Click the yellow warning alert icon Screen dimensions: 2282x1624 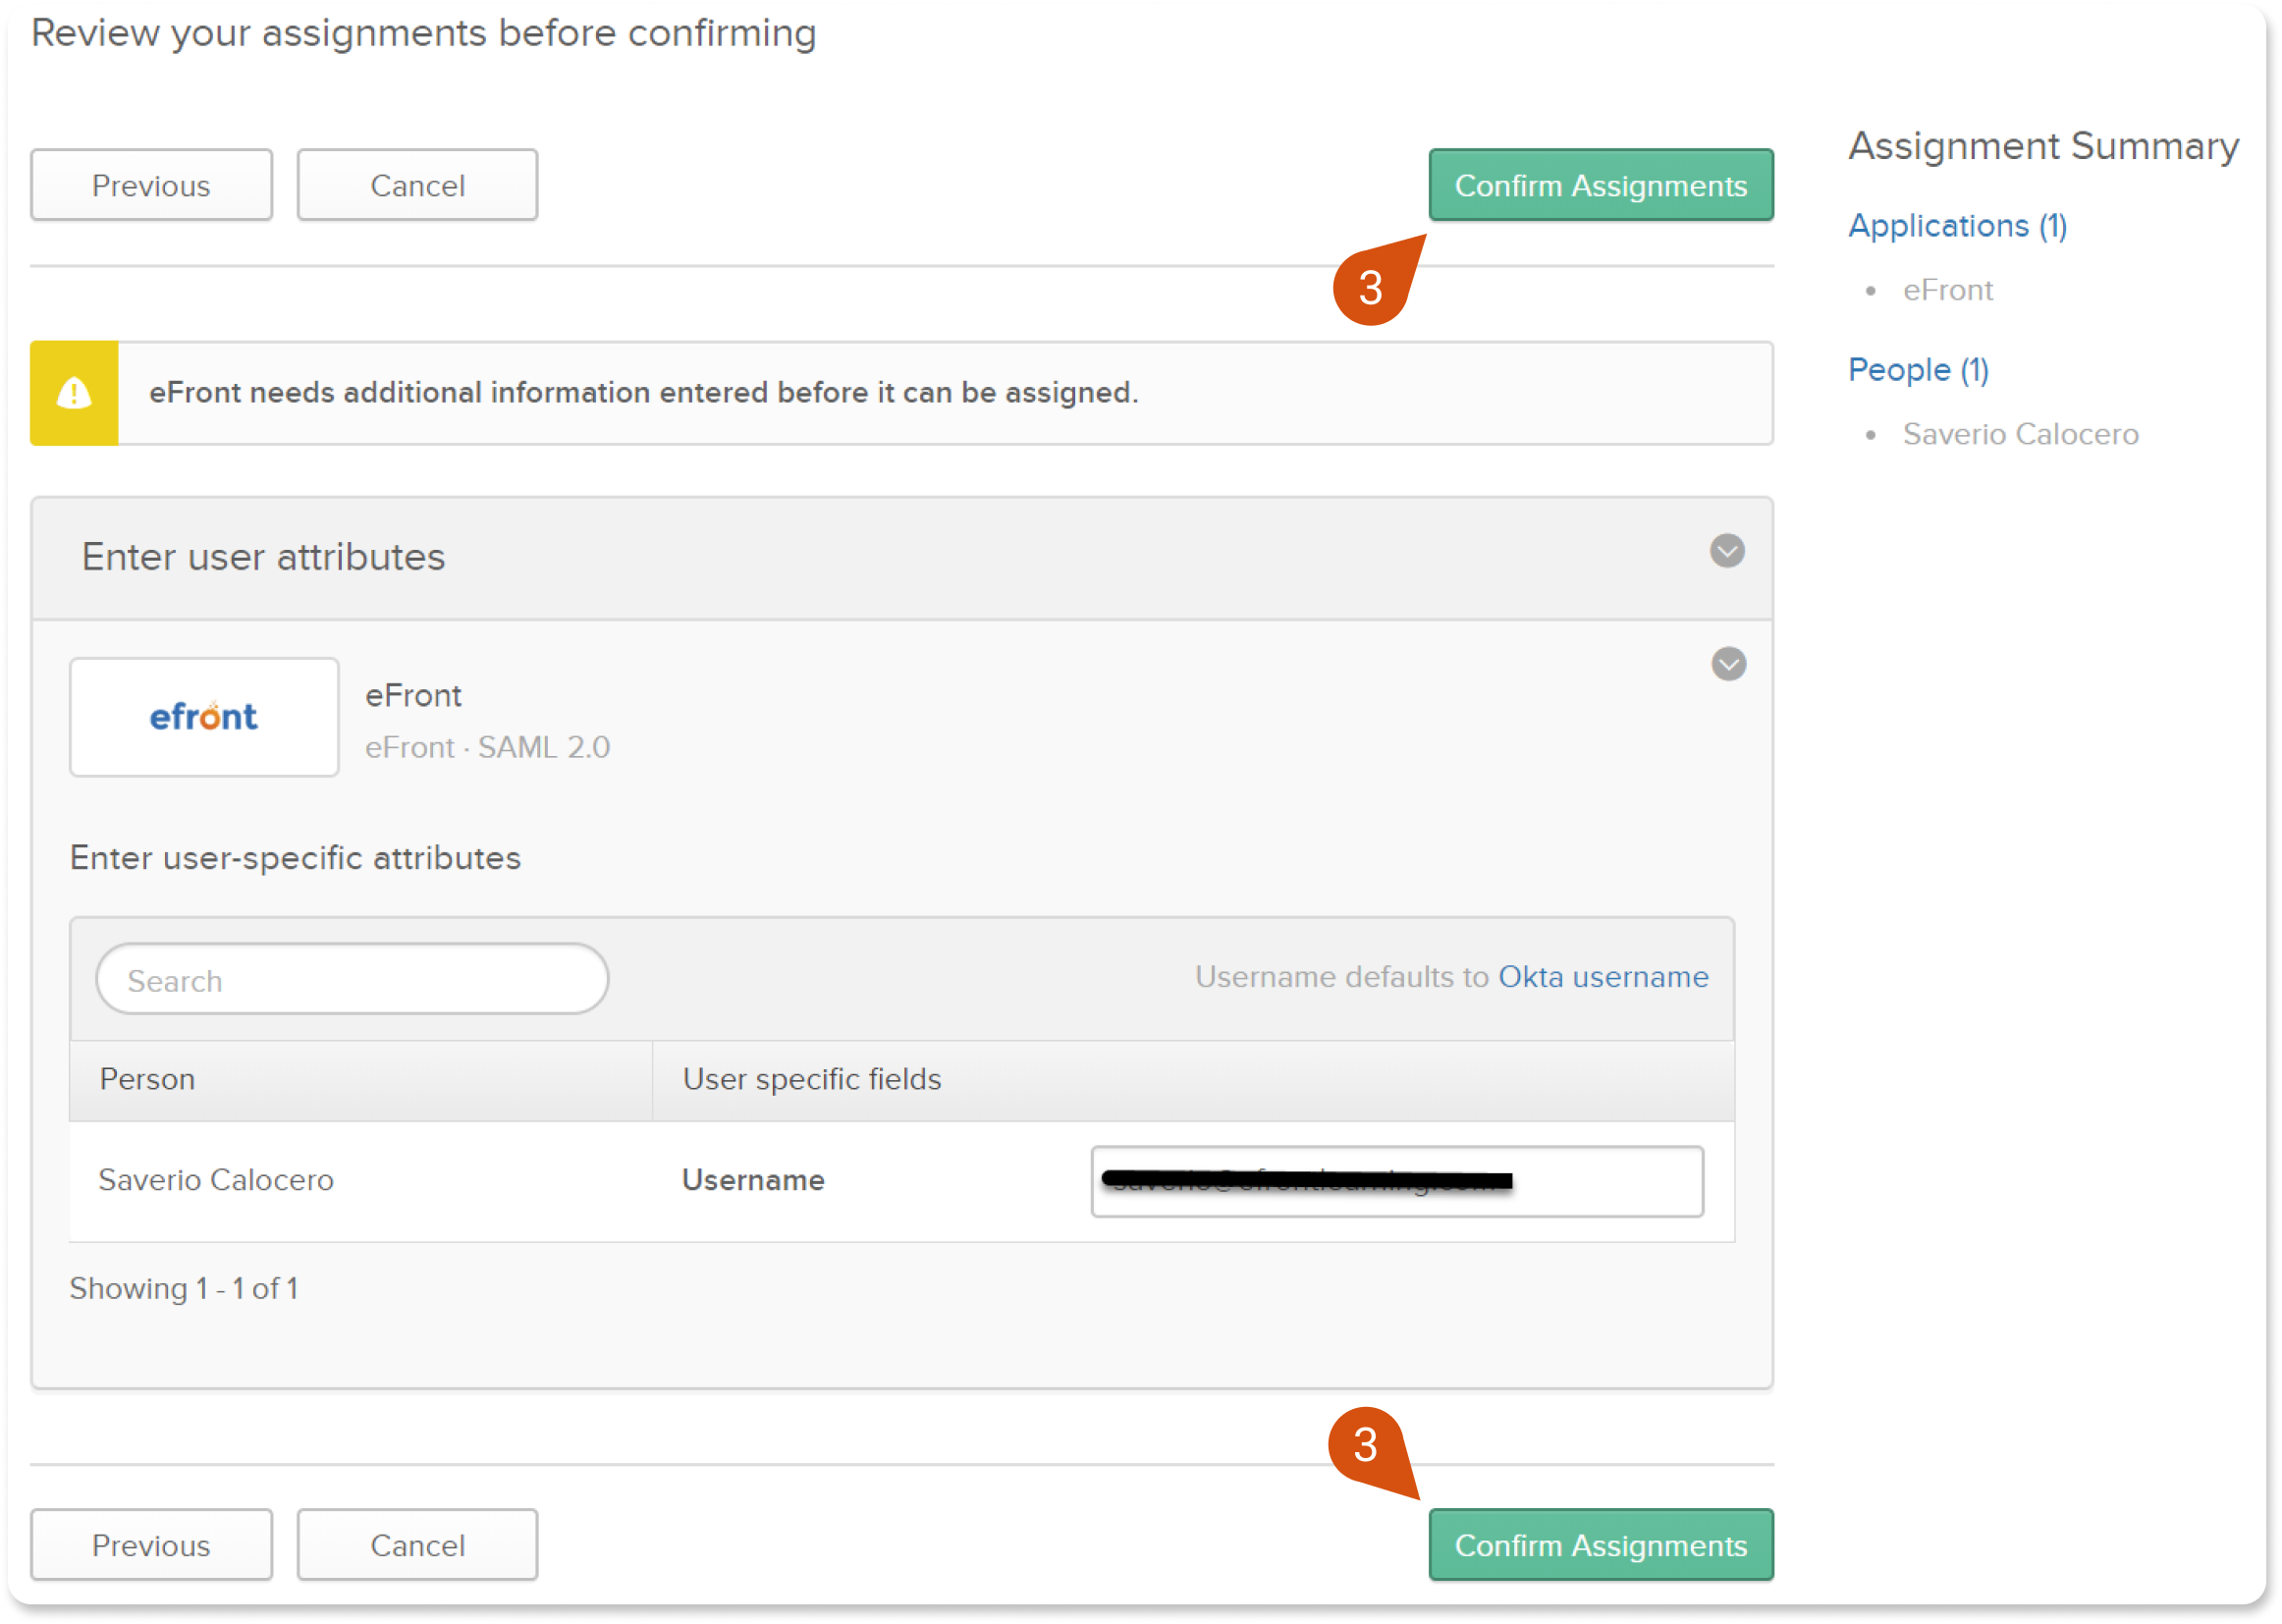coord(74,393)
